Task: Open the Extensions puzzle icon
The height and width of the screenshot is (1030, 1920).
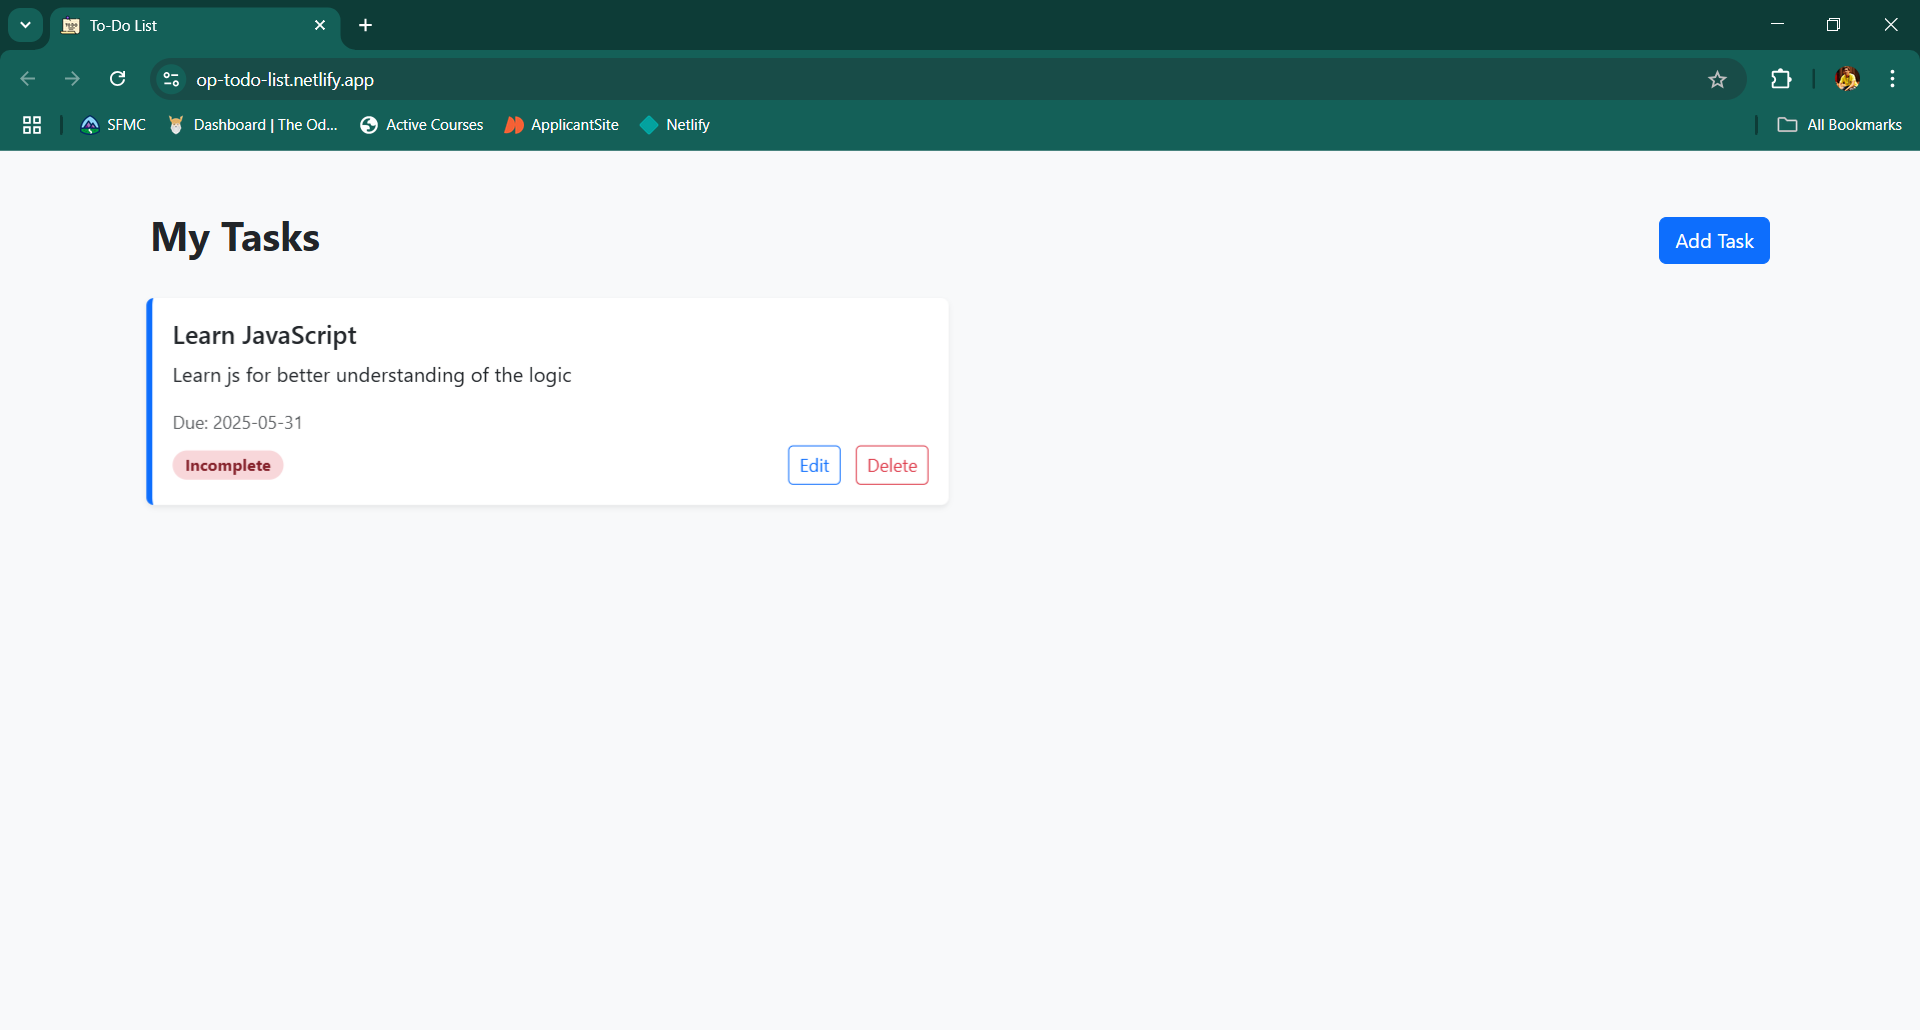Action: click(x=1781, y=79)
